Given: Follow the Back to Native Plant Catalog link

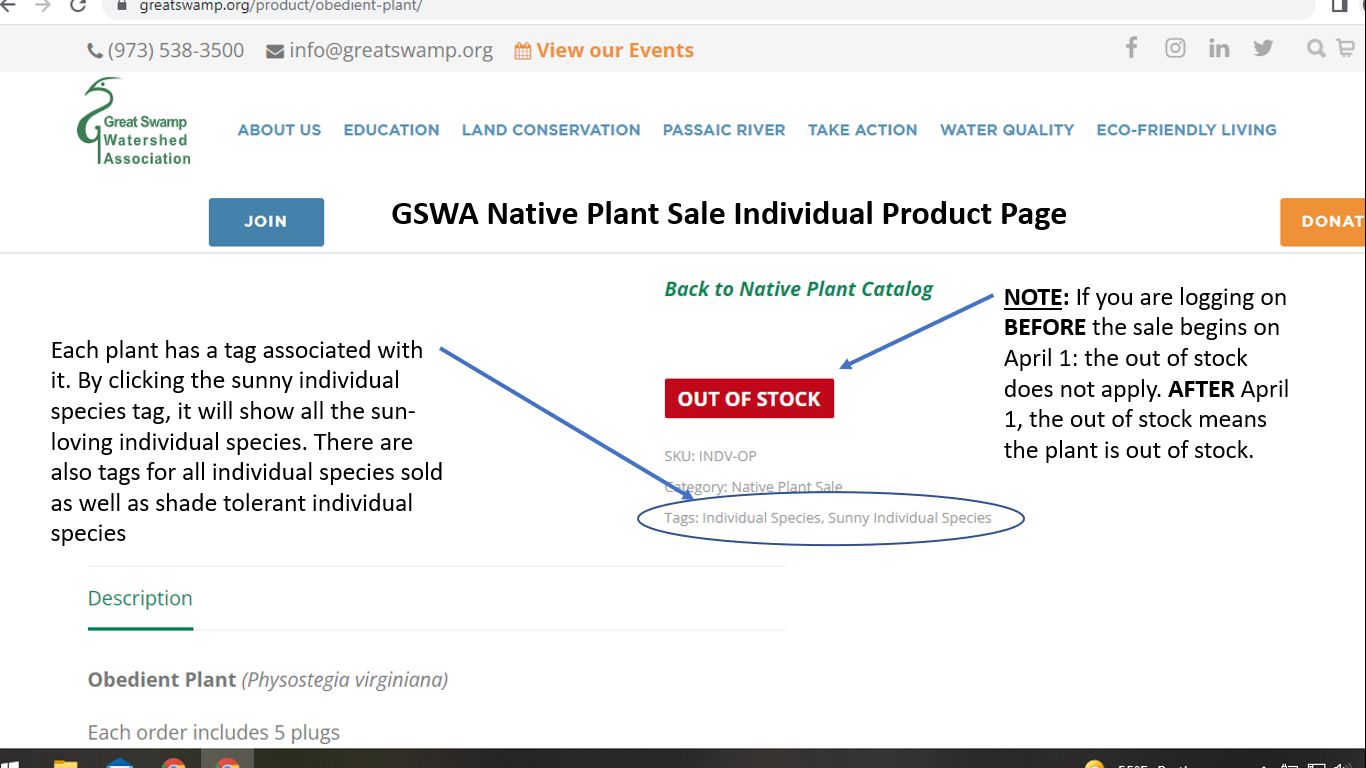Looking at the screenshot, I should (798, 289).
